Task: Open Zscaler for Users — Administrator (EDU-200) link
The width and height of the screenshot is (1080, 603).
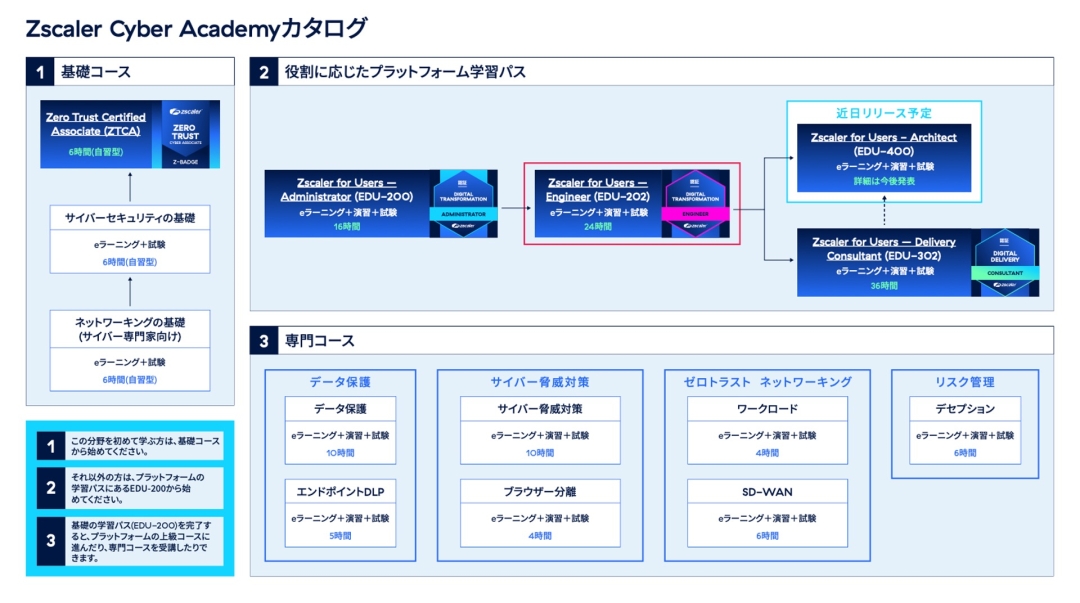Action: click(x=346, y=189)
